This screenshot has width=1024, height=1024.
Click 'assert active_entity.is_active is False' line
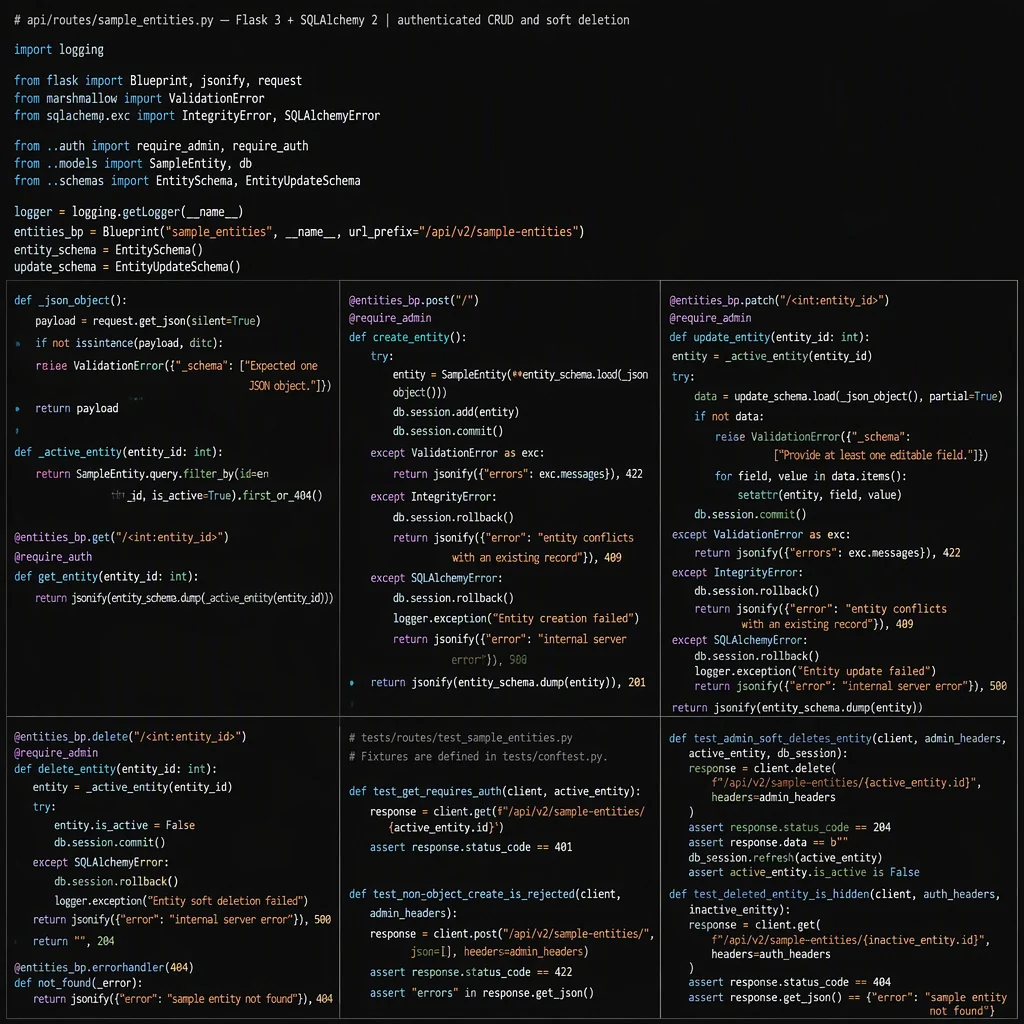point(804,872)
